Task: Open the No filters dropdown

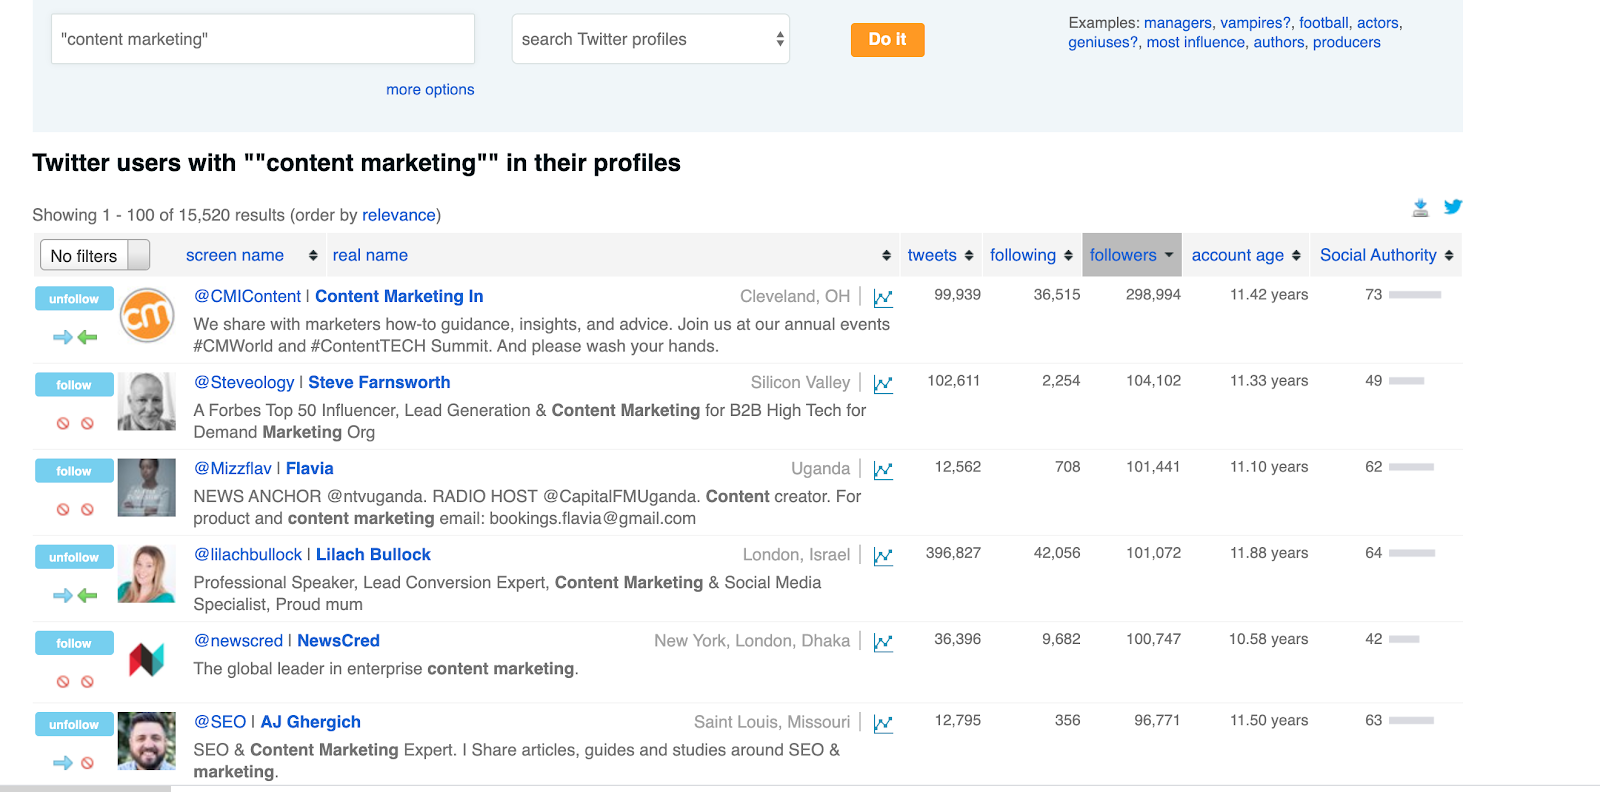Action: click(95, 256)
